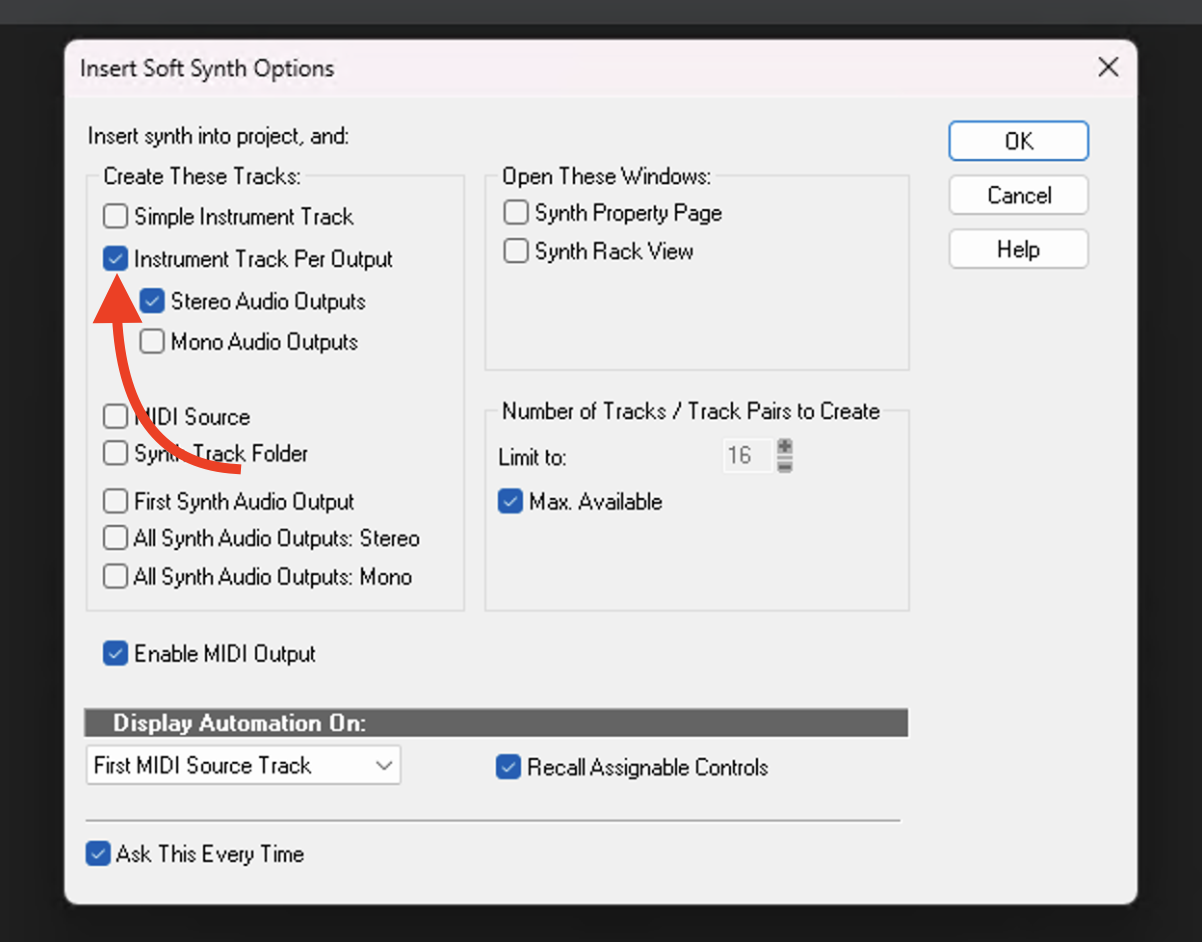Toggle Recall Assignable Controls off

509,768
